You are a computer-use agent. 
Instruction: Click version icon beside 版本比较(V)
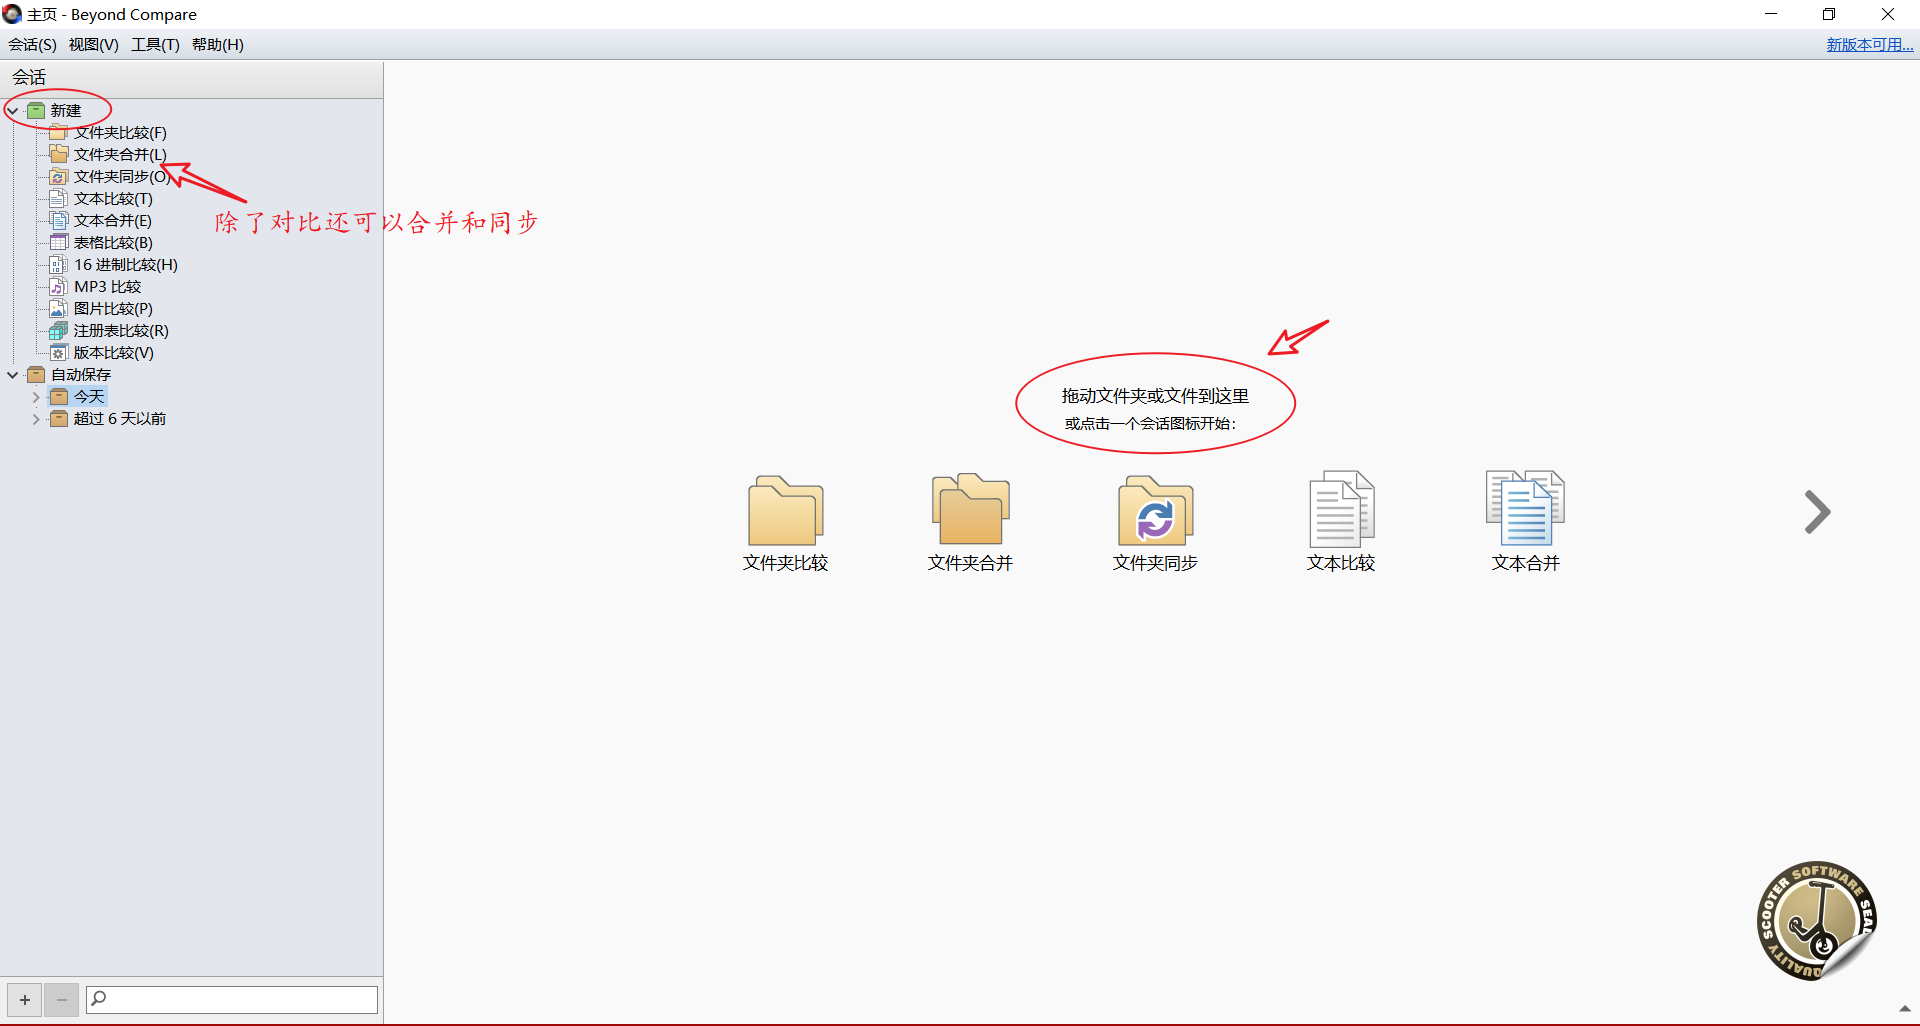tap(59, 352)
